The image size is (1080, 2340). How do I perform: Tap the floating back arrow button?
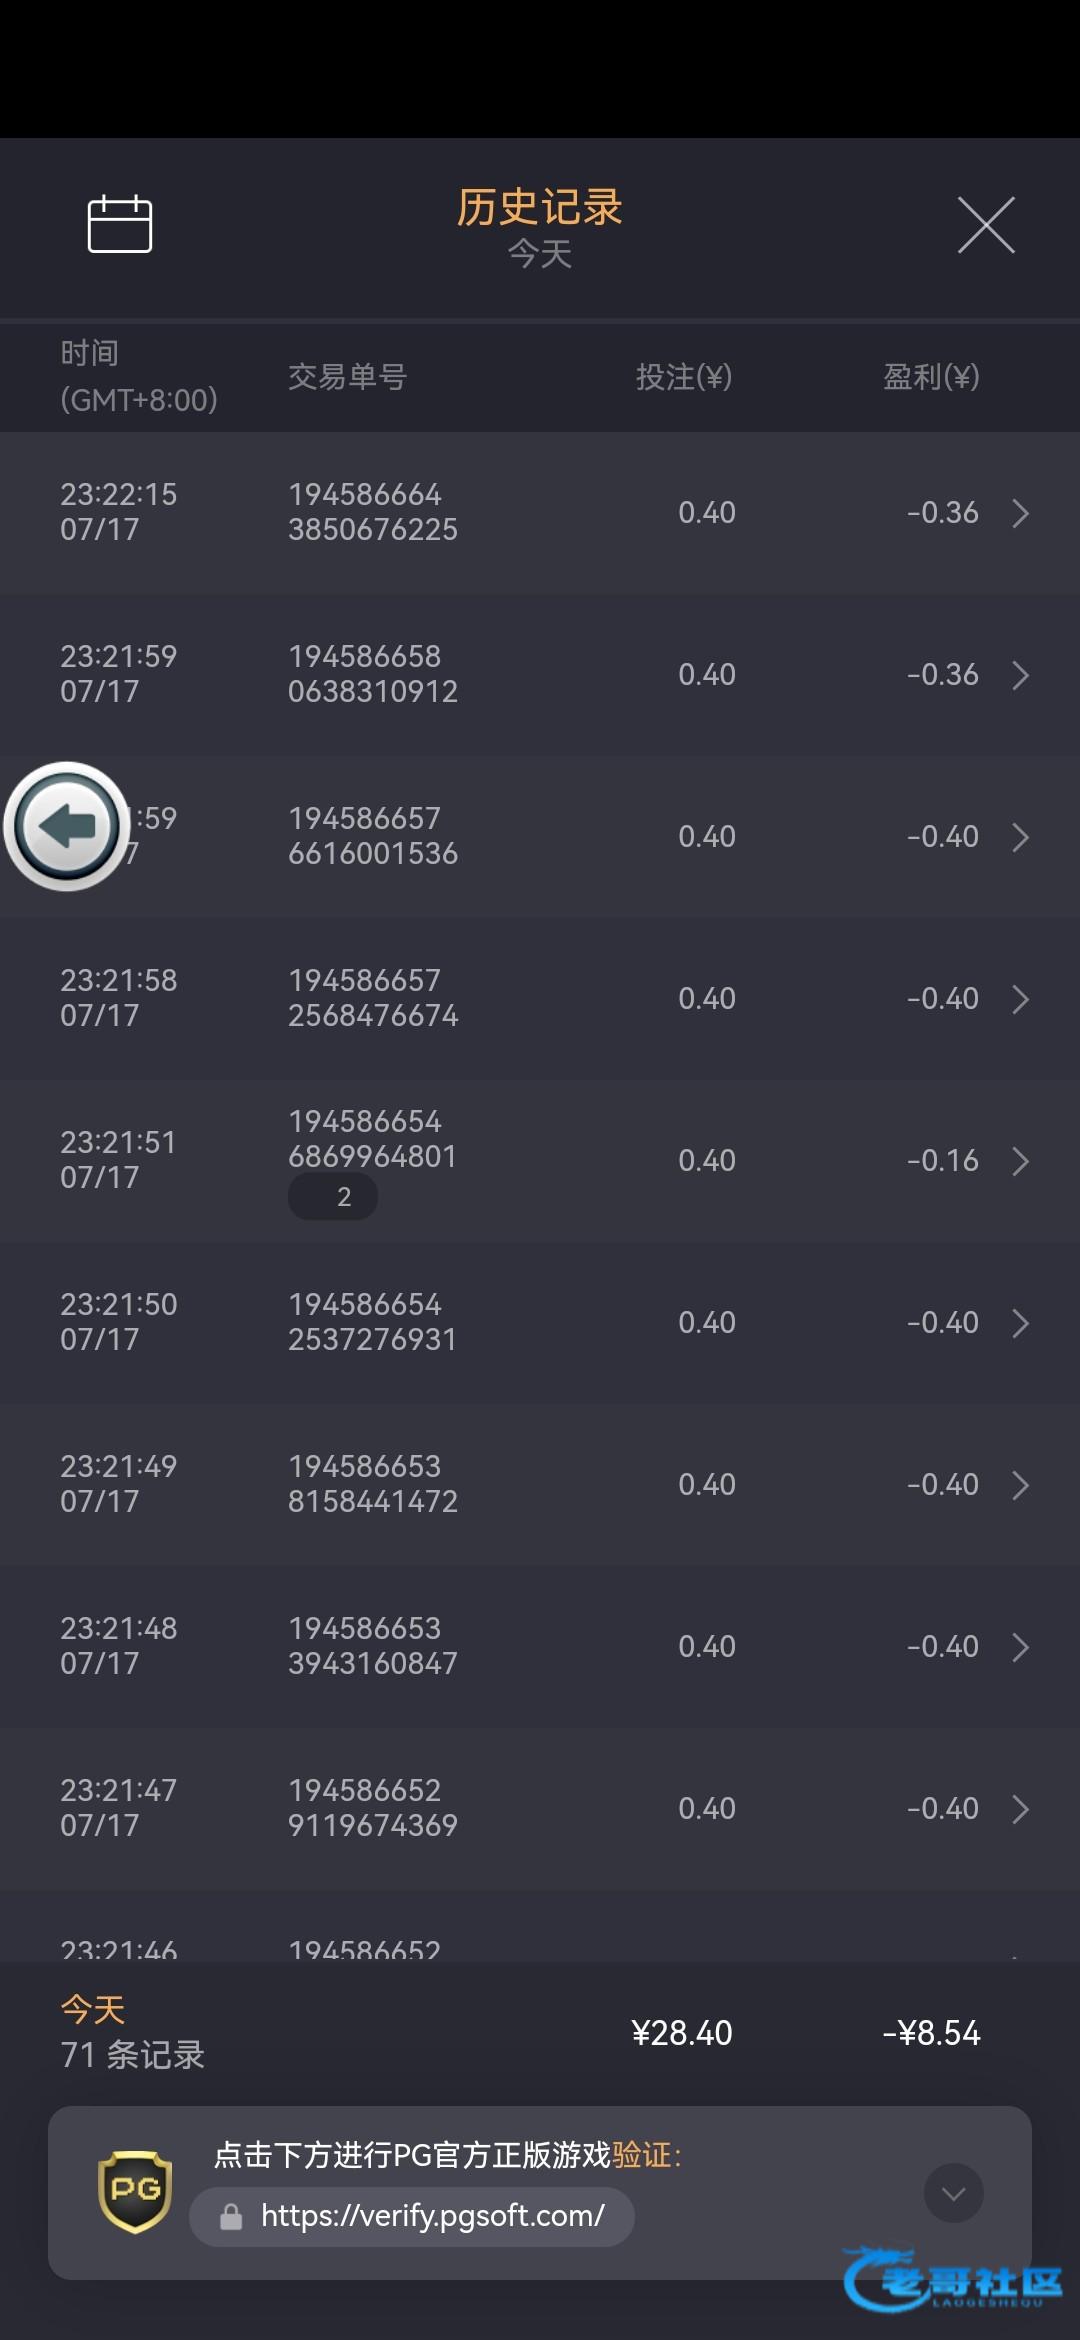(x=67, y=826)
